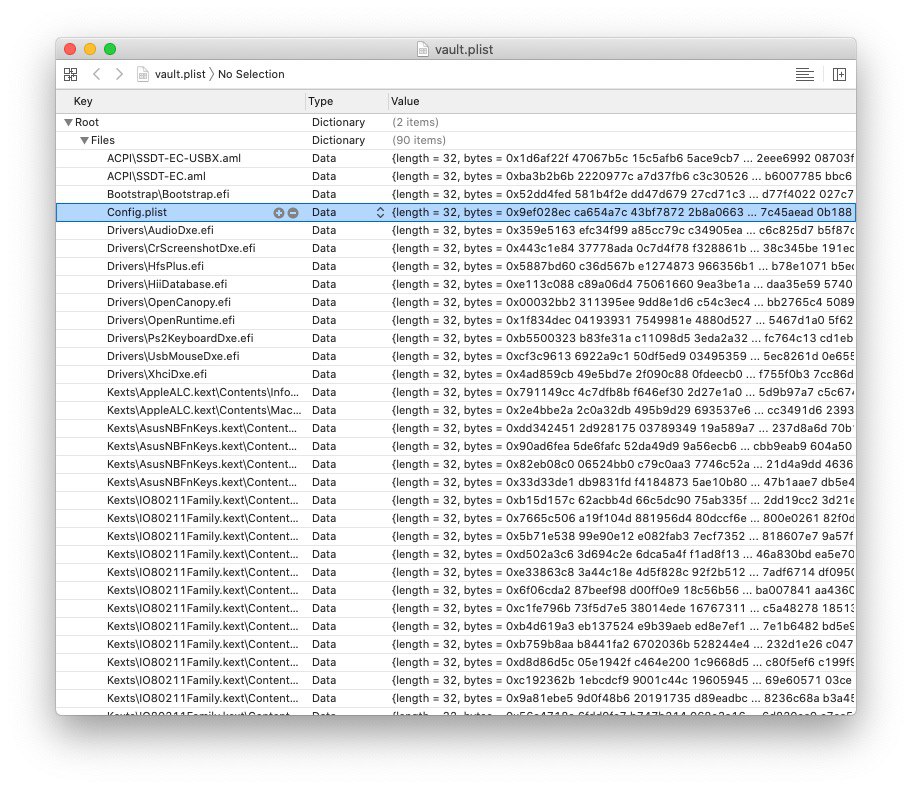Screen dimensions: 912x789
Task: Click the value starting 0xc192362b
Action: [622, 681]
